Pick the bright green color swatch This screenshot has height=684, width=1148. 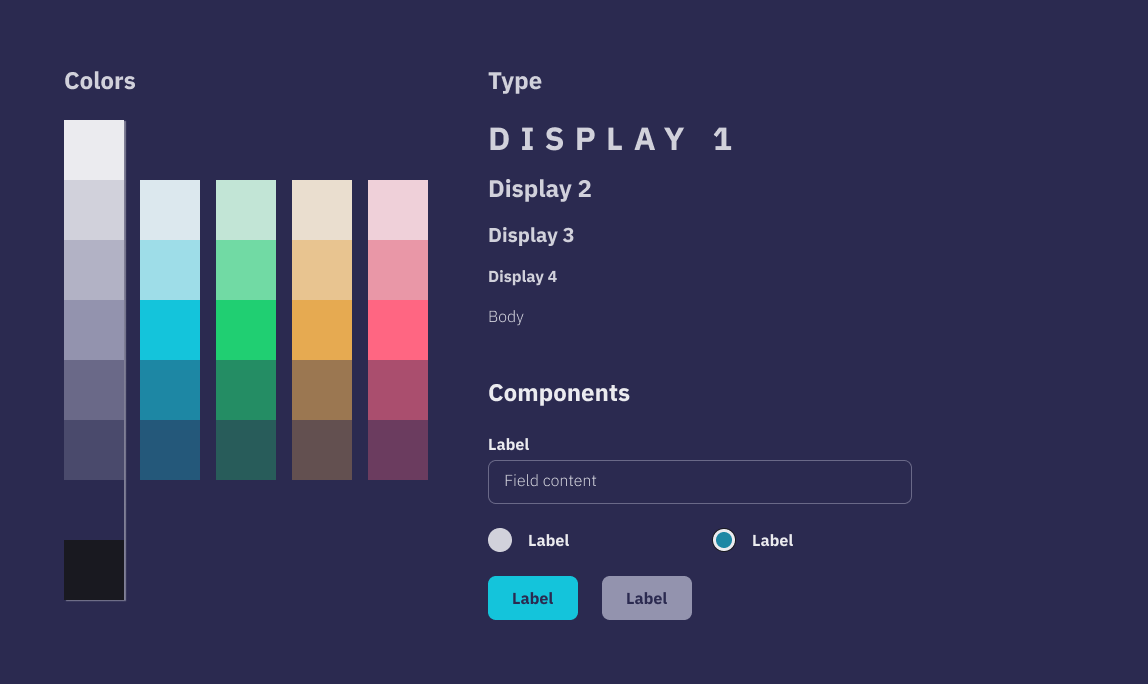246,330
